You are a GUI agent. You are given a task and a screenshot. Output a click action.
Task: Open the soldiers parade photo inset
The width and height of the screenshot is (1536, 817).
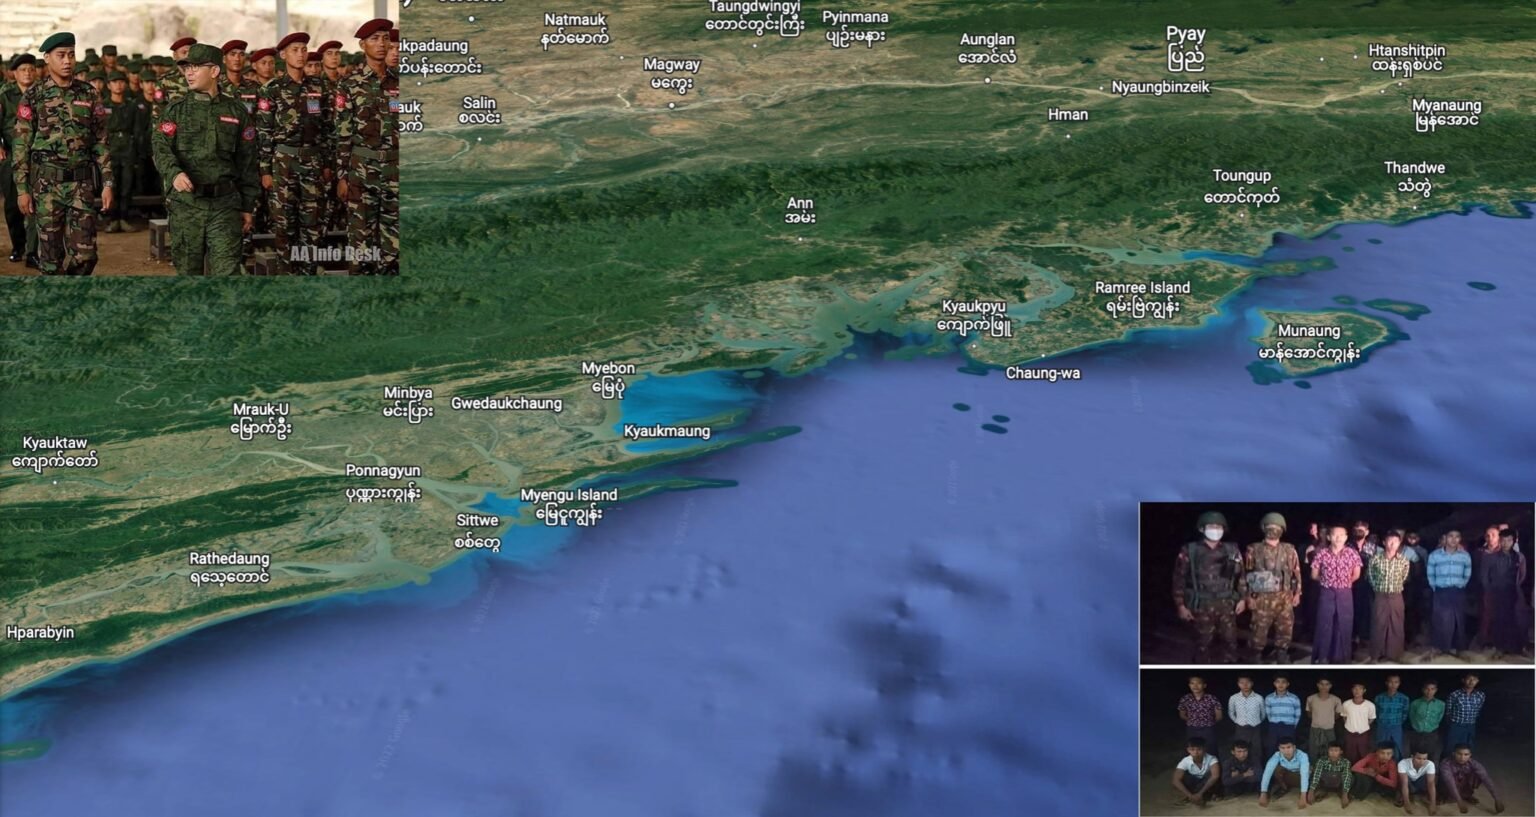point(199,138)
